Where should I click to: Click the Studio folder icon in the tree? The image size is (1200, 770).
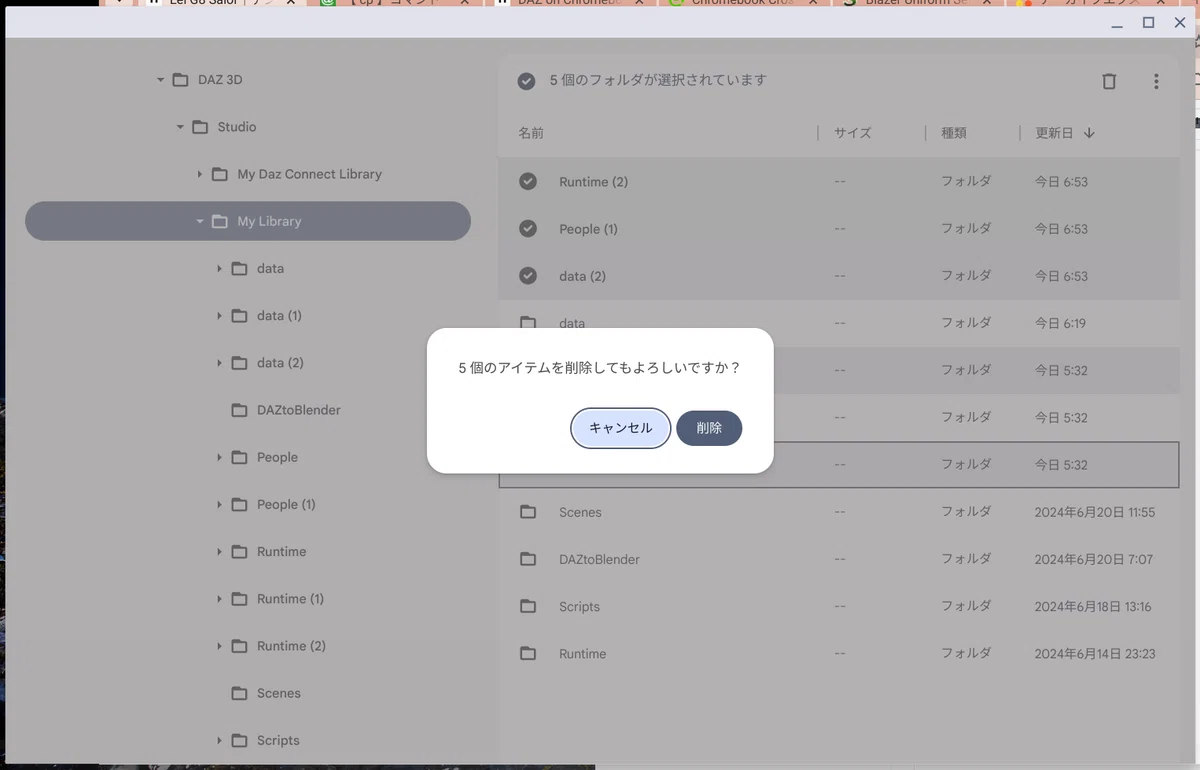click(200, 127)
